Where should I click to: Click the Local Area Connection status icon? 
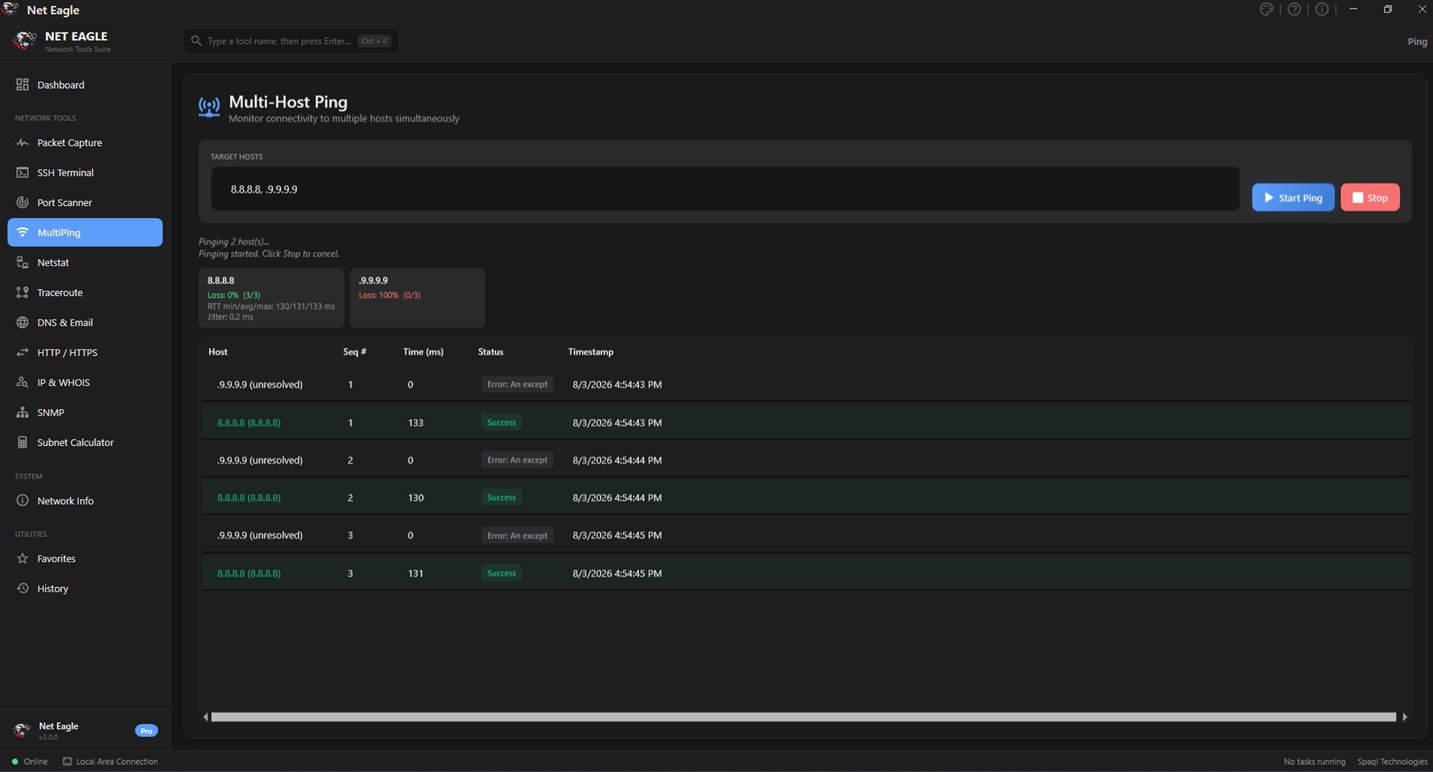(67, 762)
